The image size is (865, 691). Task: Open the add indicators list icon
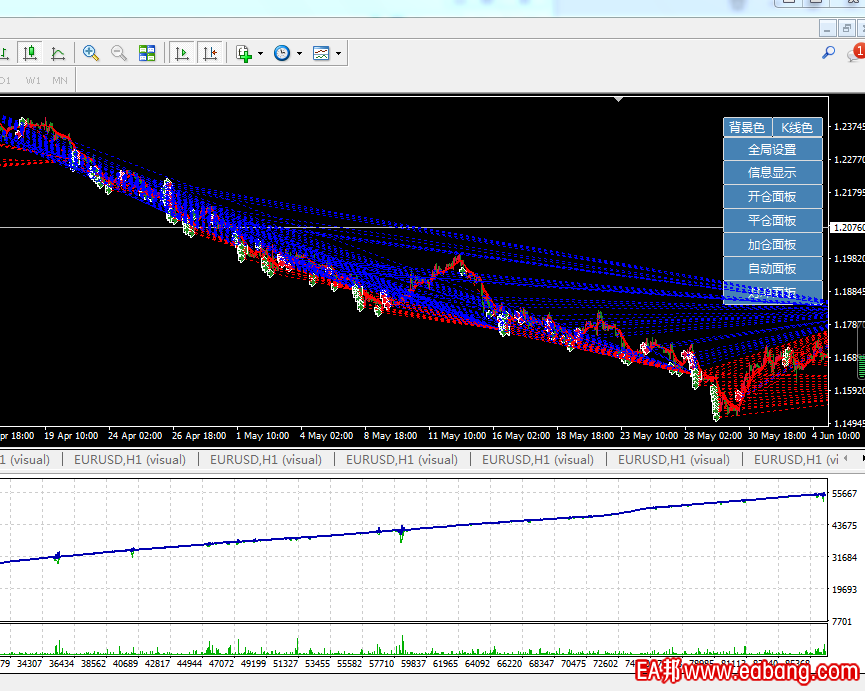tap(243, 53)
